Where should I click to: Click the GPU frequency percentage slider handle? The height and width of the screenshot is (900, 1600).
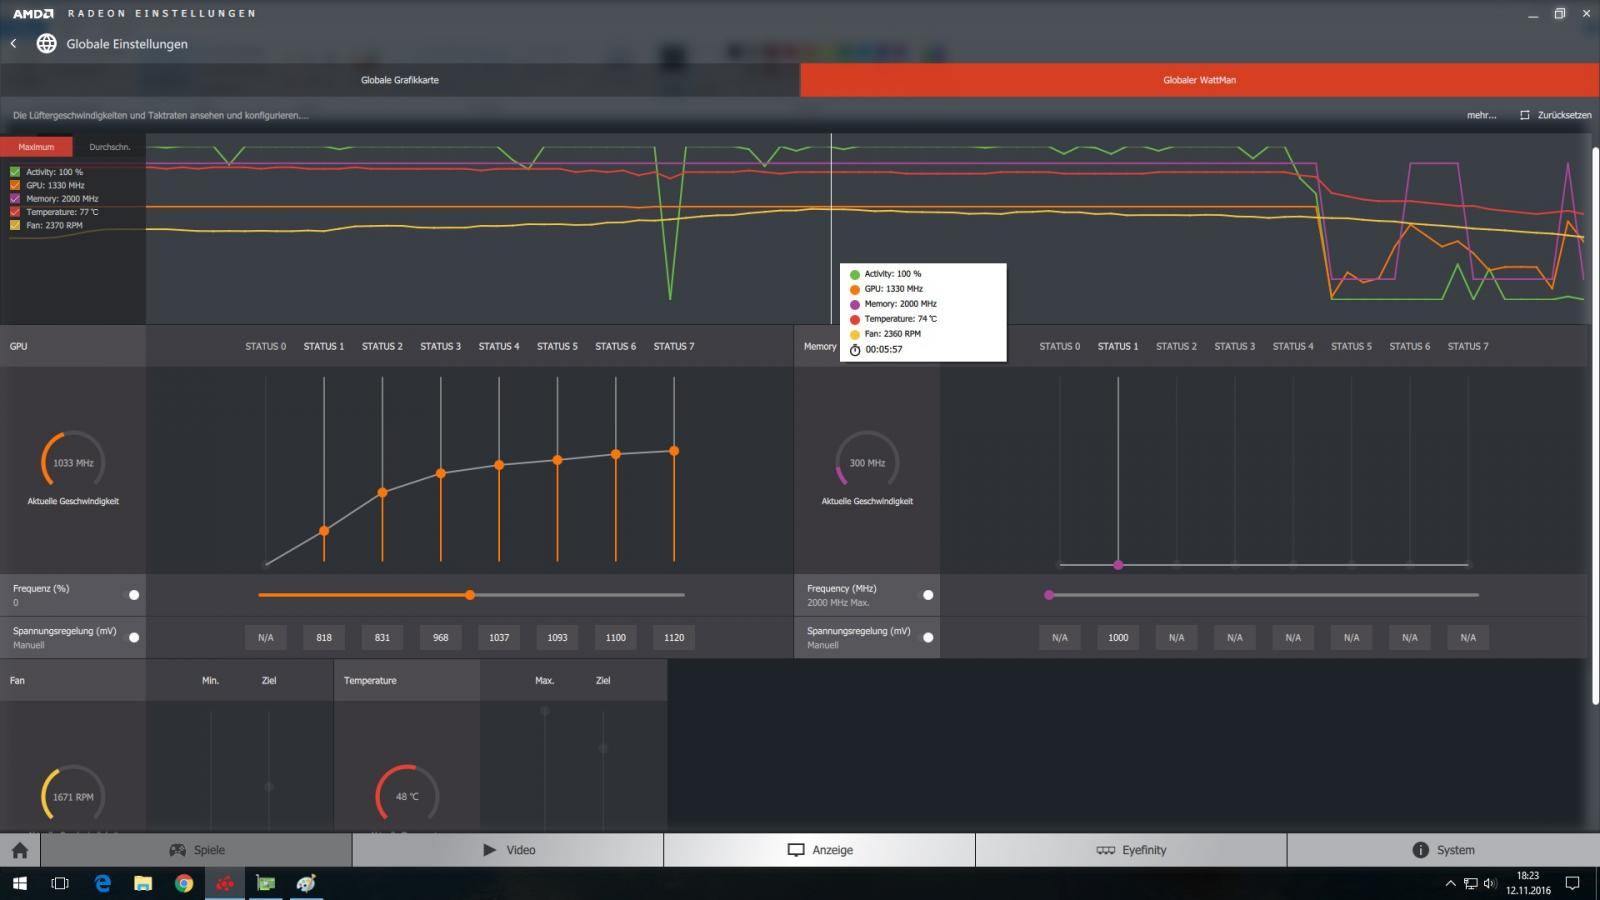470,595
